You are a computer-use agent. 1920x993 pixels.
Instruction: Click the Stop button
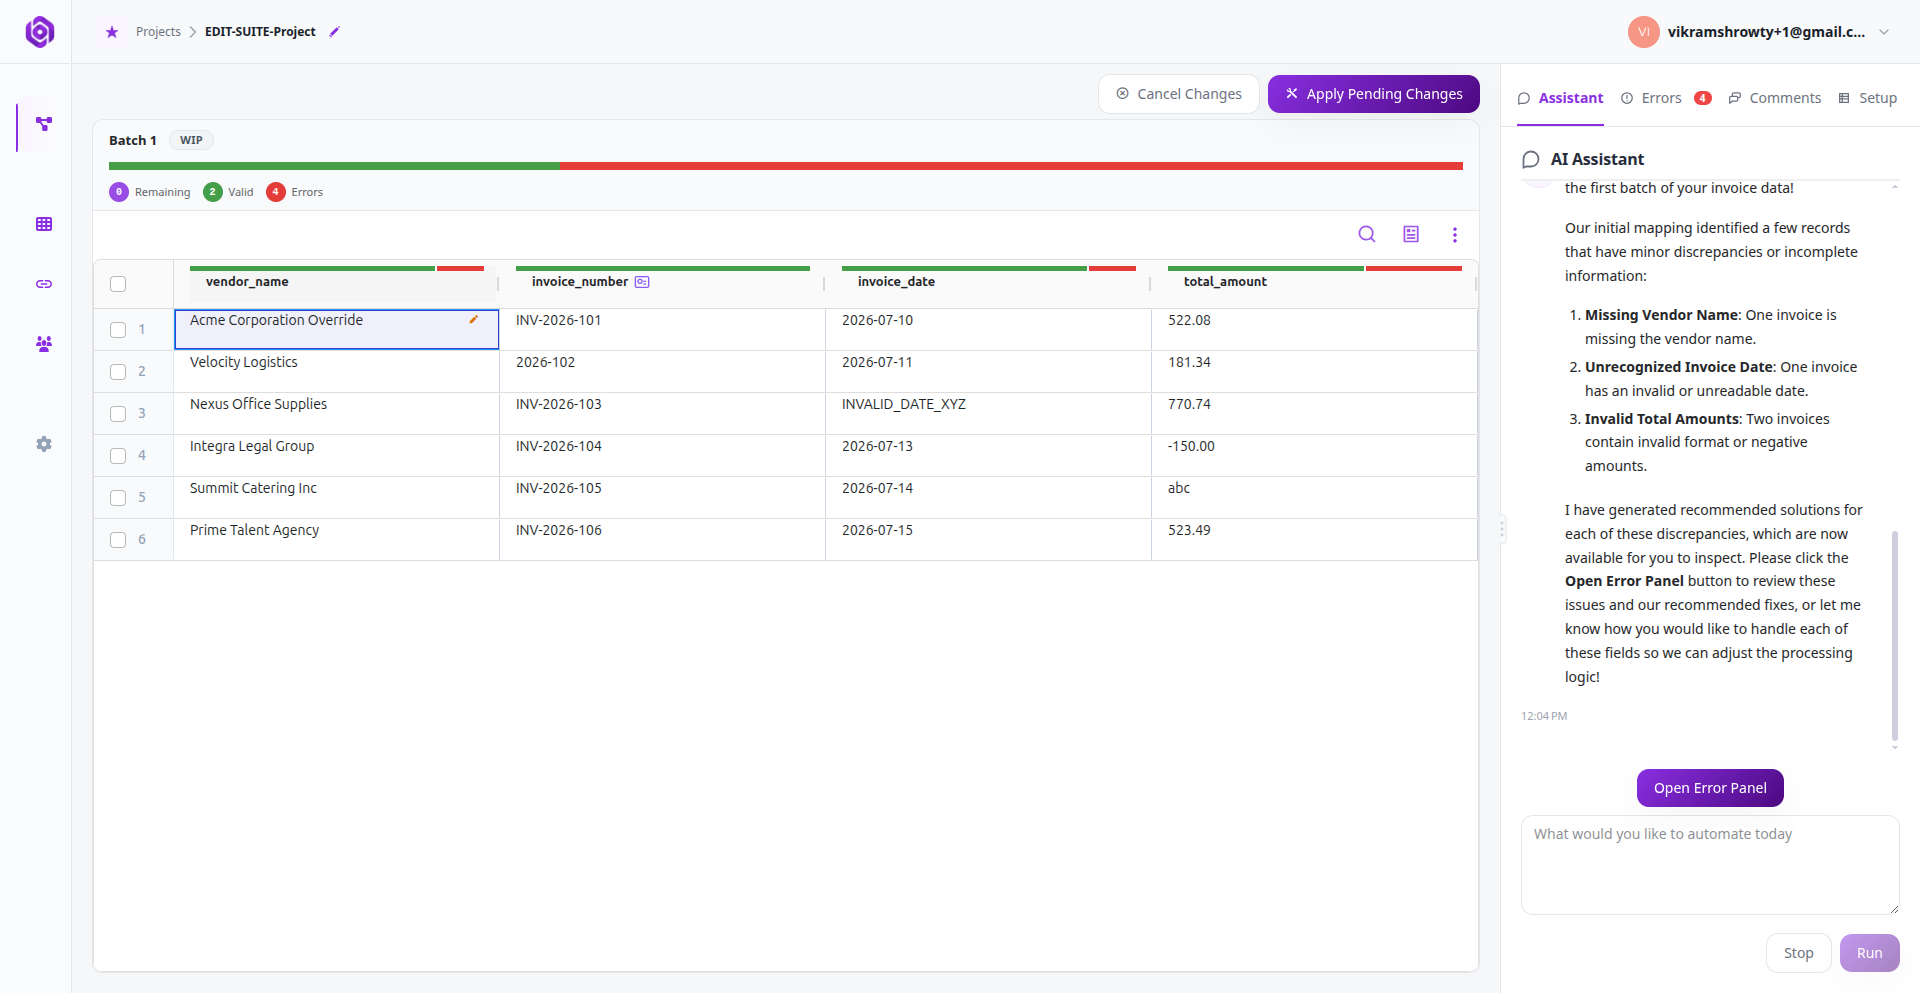click(1799, 953)
